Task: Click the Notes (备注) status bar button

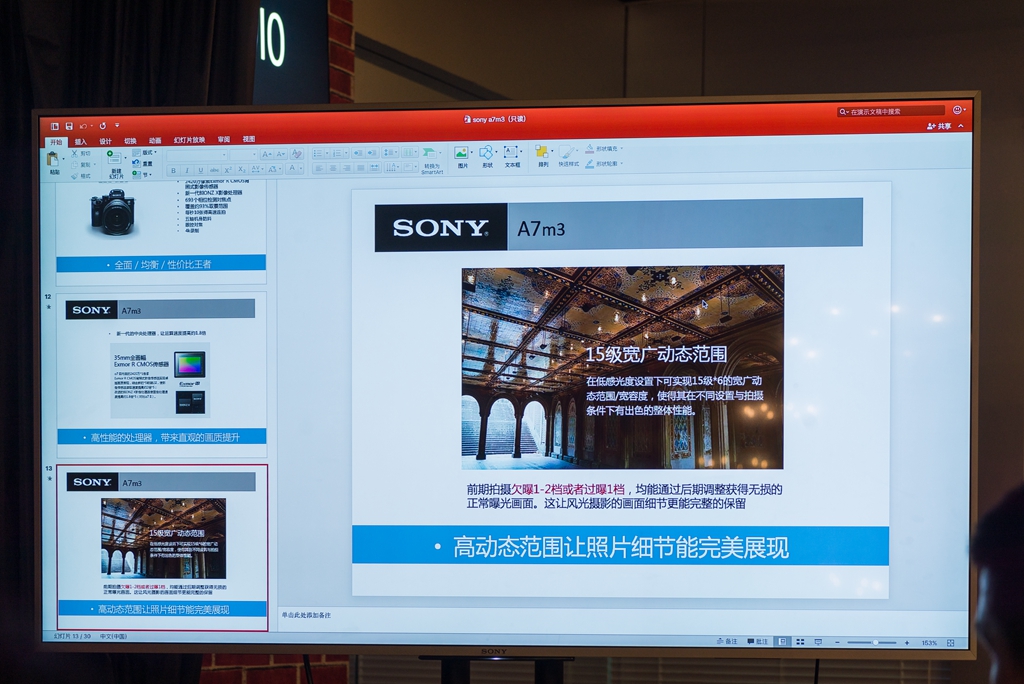Action: [728, 642]
